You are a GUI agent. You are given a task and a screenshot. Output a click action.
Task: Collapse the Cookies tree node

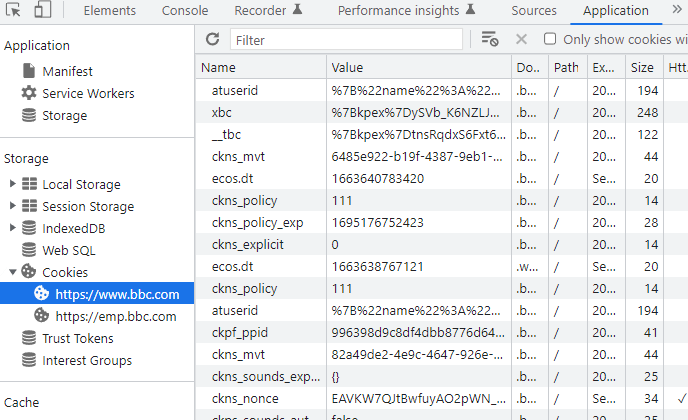coord(12,272)
